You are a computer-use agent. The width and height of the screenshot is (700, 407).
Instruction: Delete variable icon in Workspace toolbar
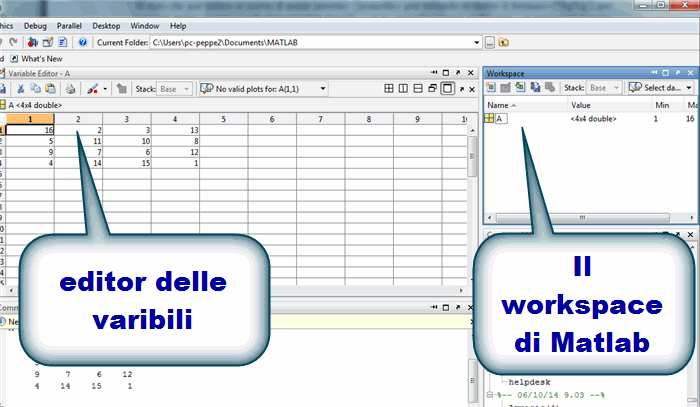point(550,87)
